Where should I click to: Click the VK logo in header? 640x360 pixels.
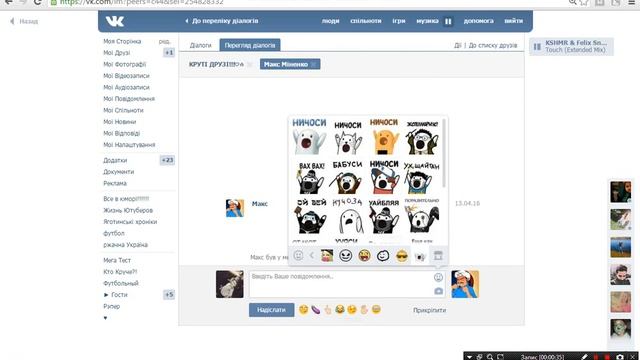tap(115, 21)
